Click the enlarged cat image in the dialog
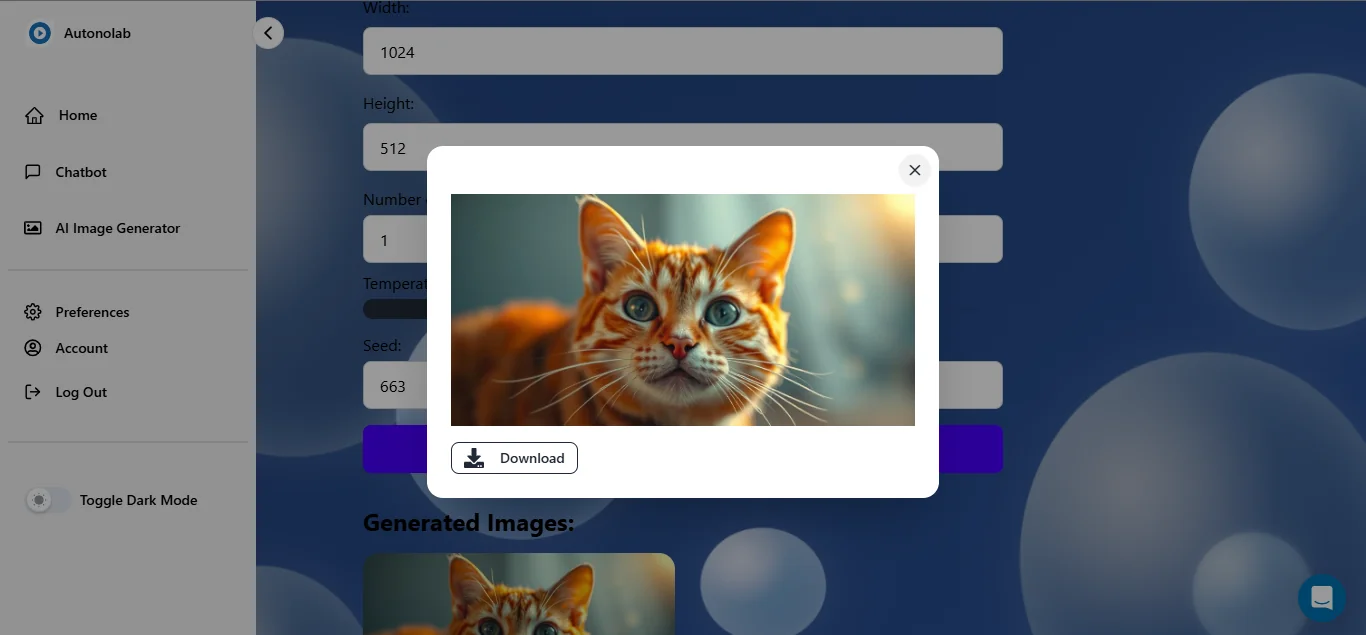The image size is (1366, 635). point(683,310)
